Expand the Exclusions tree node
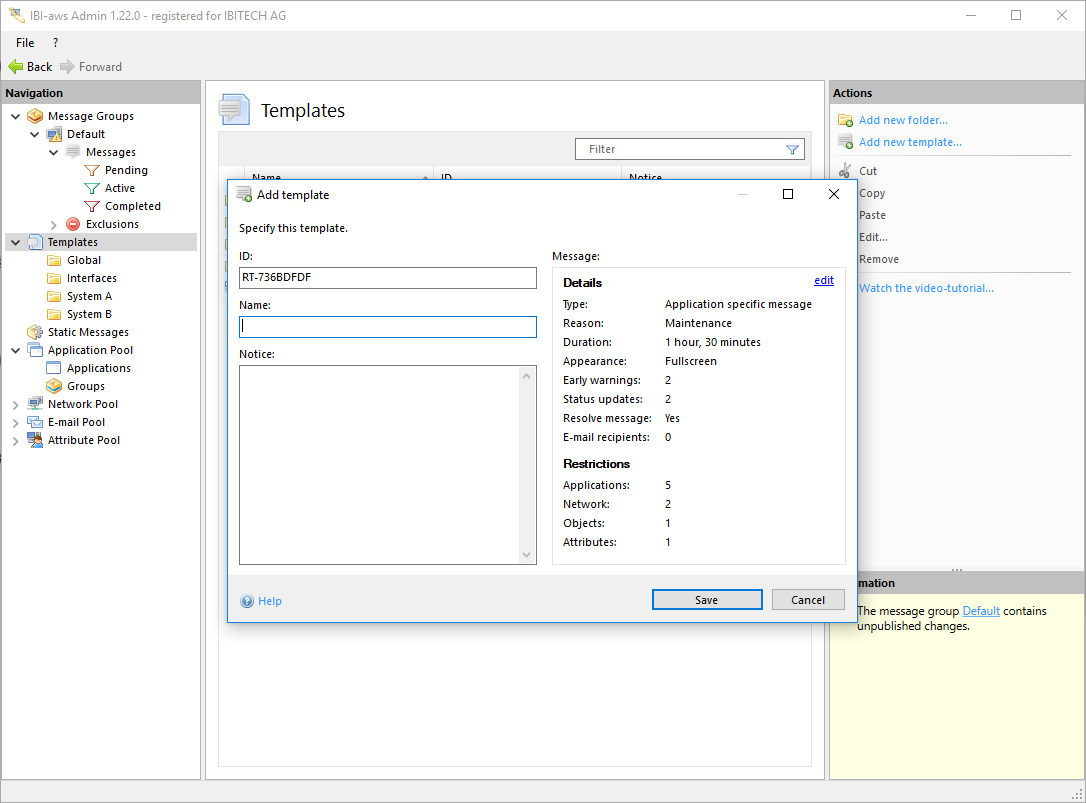 coord(54,224)
